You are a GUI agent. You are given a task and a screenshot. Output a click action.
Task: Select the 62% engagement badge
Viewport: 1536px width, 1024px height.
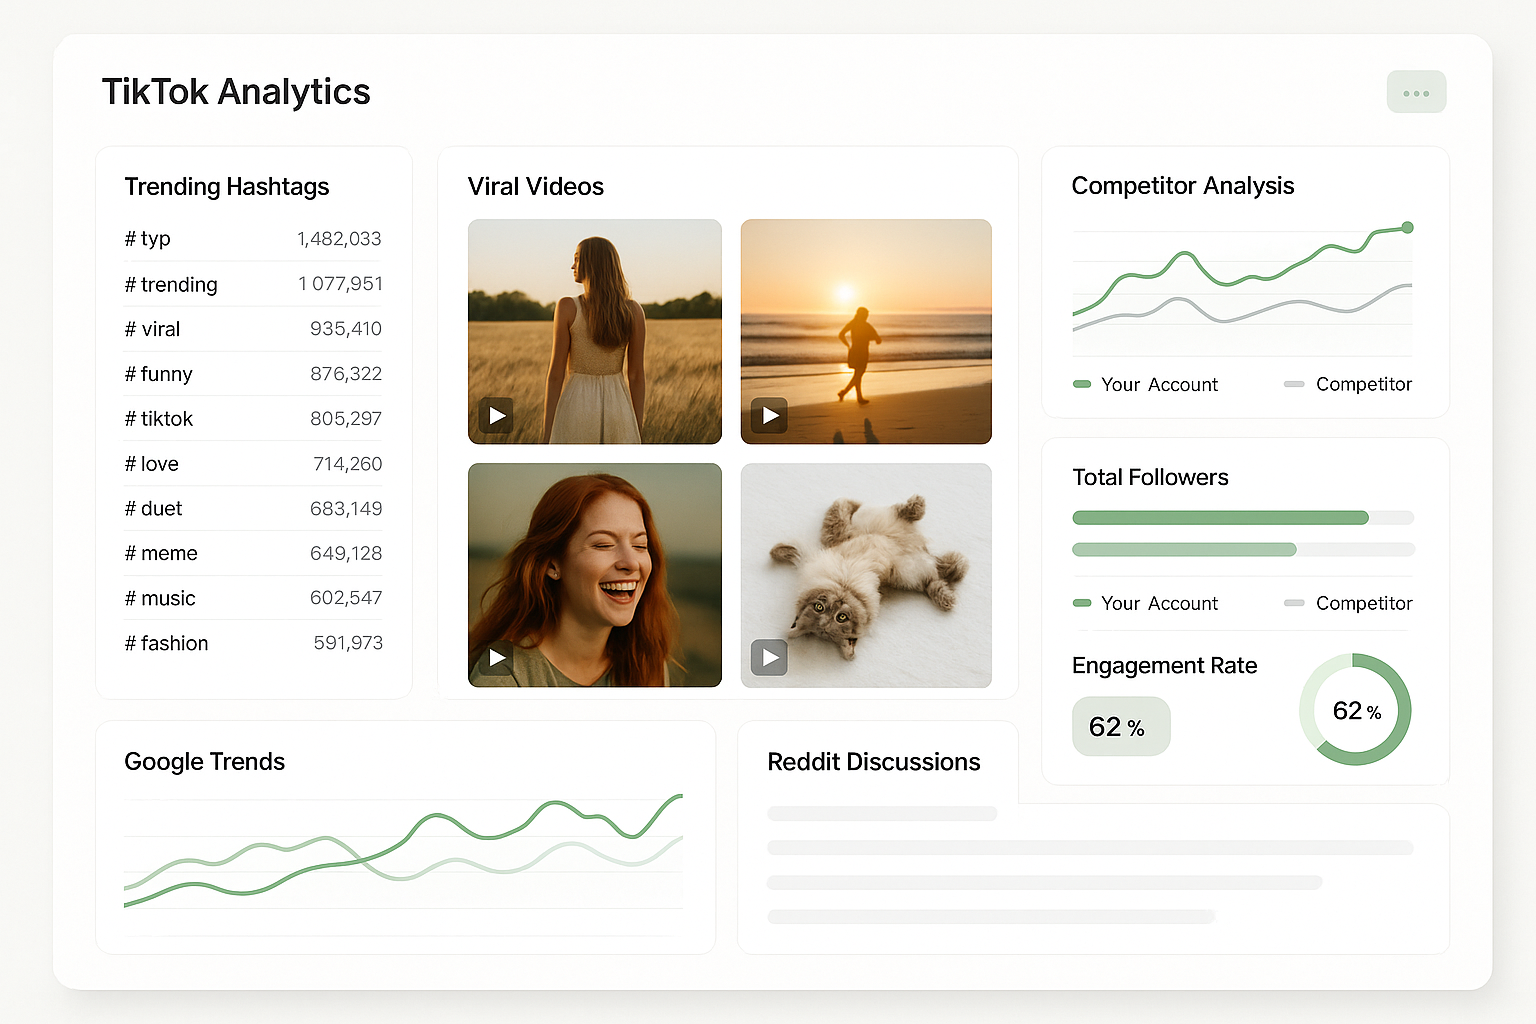[1121, 726]
